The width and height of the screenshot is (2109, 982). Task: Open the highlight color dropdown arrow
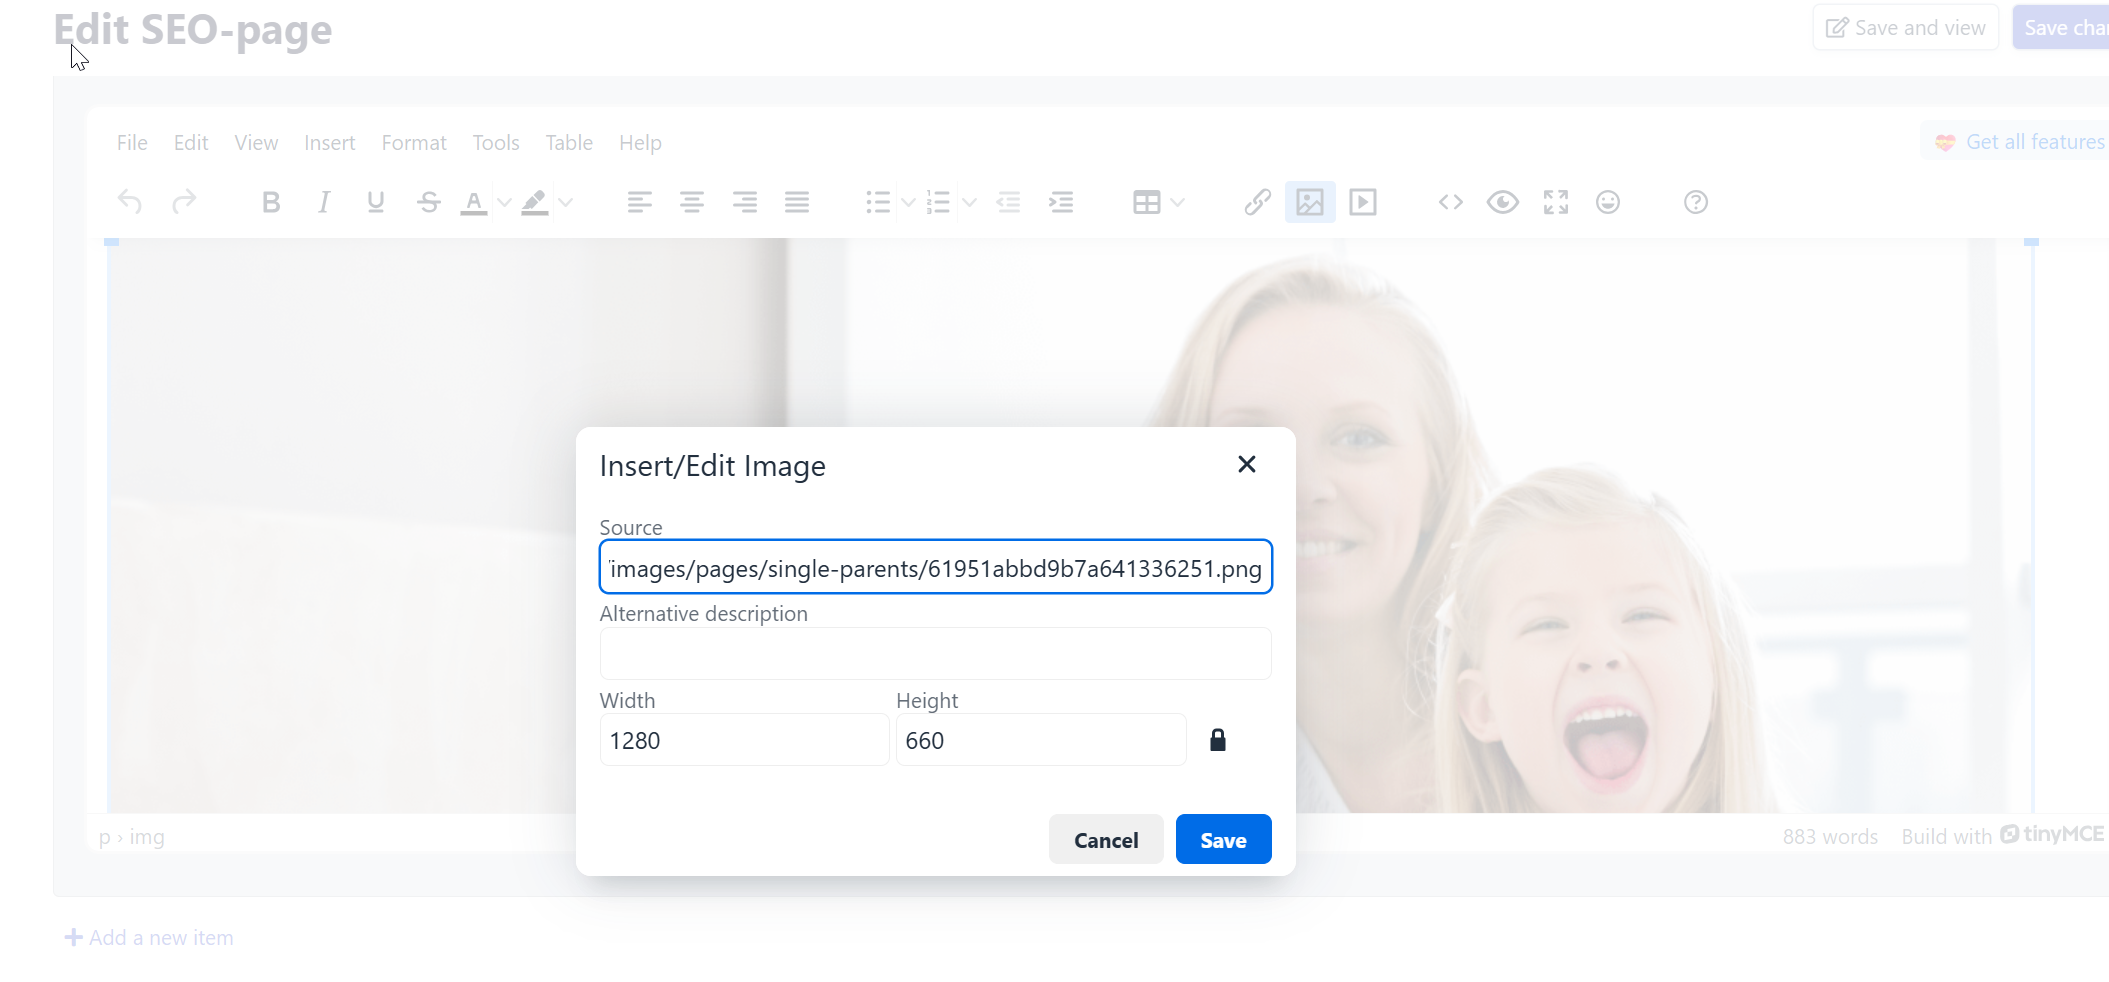coord(565,202)
